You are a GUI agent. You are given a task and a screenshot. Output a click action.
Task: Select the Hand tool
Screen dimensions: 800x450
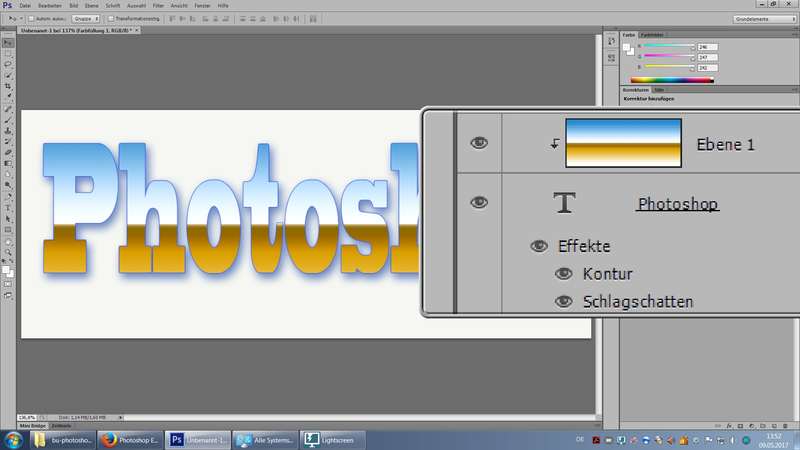8,242
